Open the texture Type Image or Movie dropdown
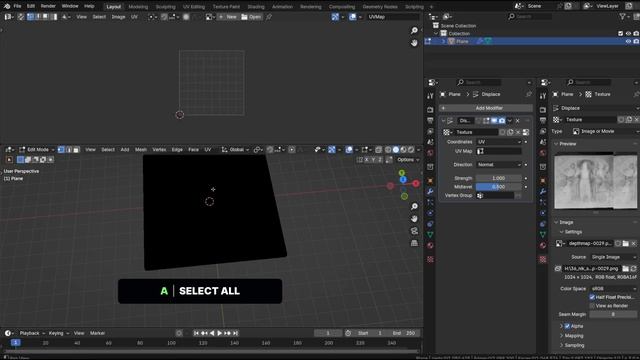 tap(604, 131)
